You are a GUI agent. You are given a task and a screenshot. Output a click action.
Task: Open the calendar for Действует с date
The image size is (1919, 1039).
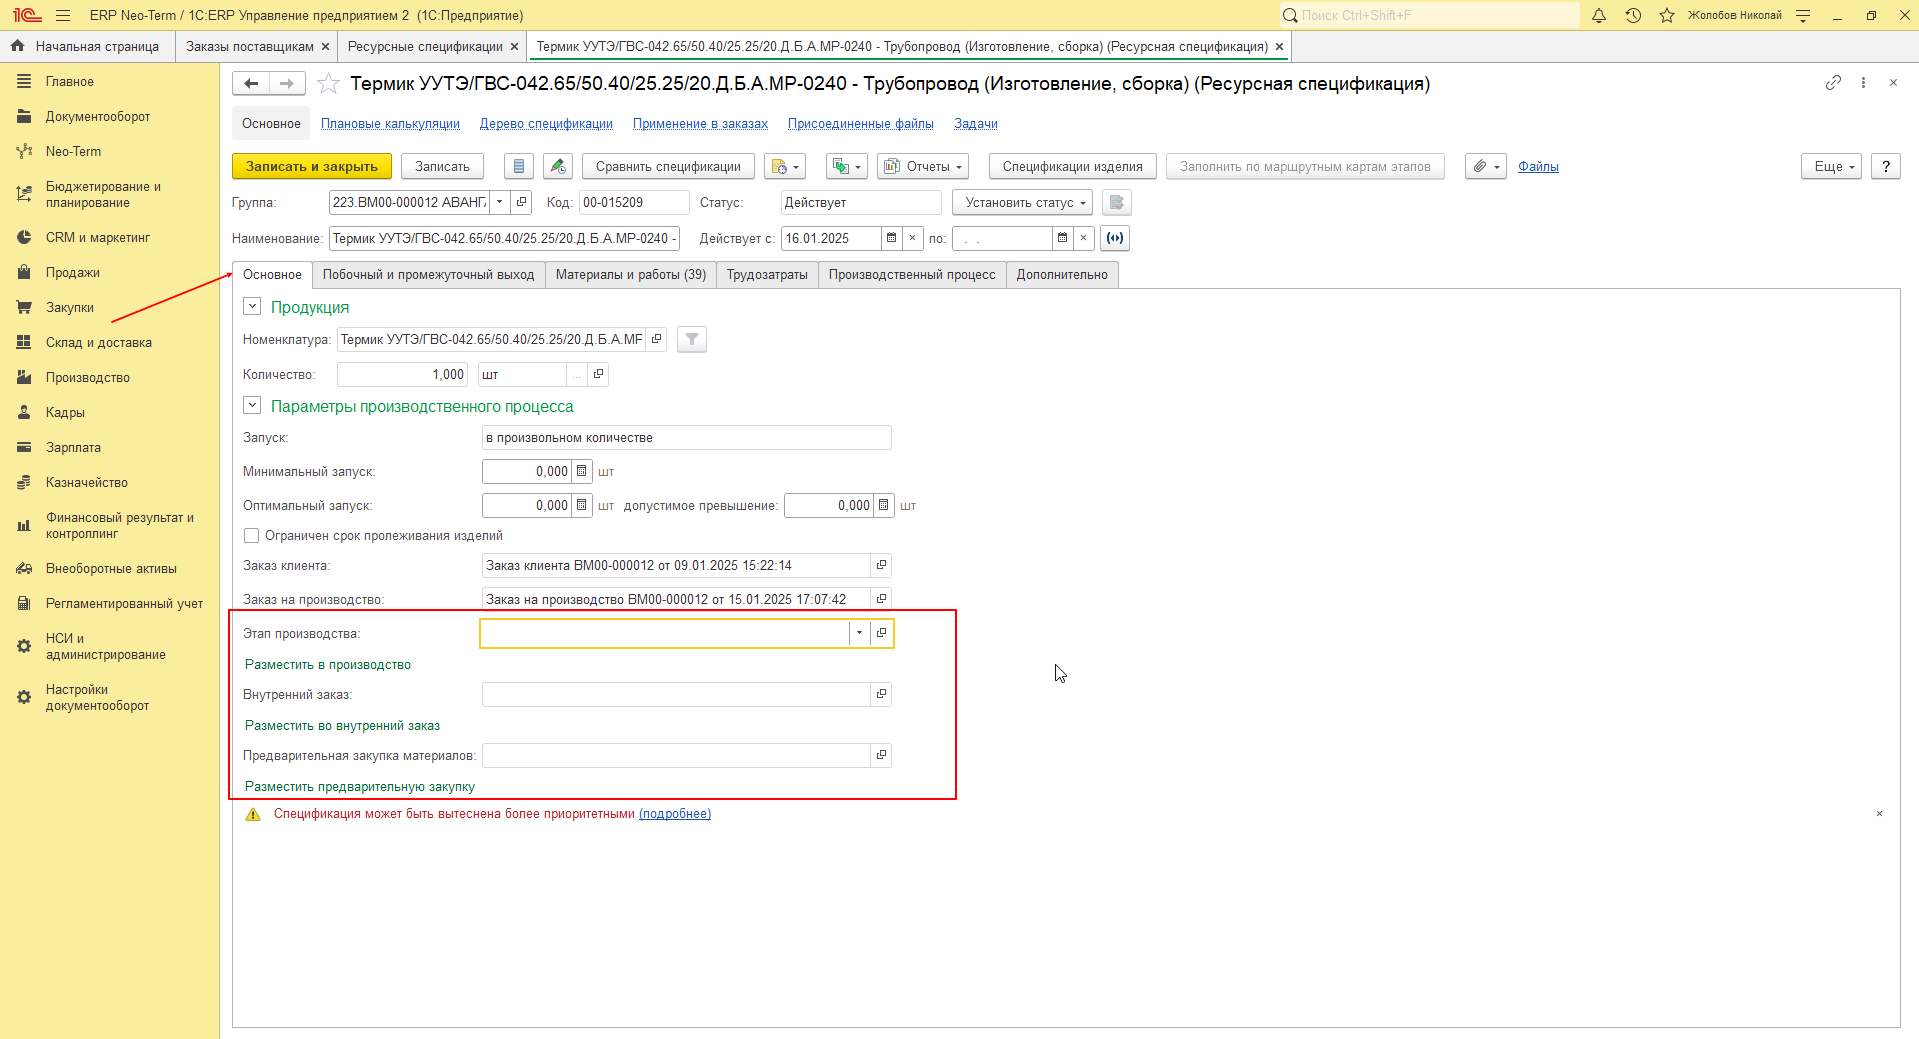click(x=891, y=238)
